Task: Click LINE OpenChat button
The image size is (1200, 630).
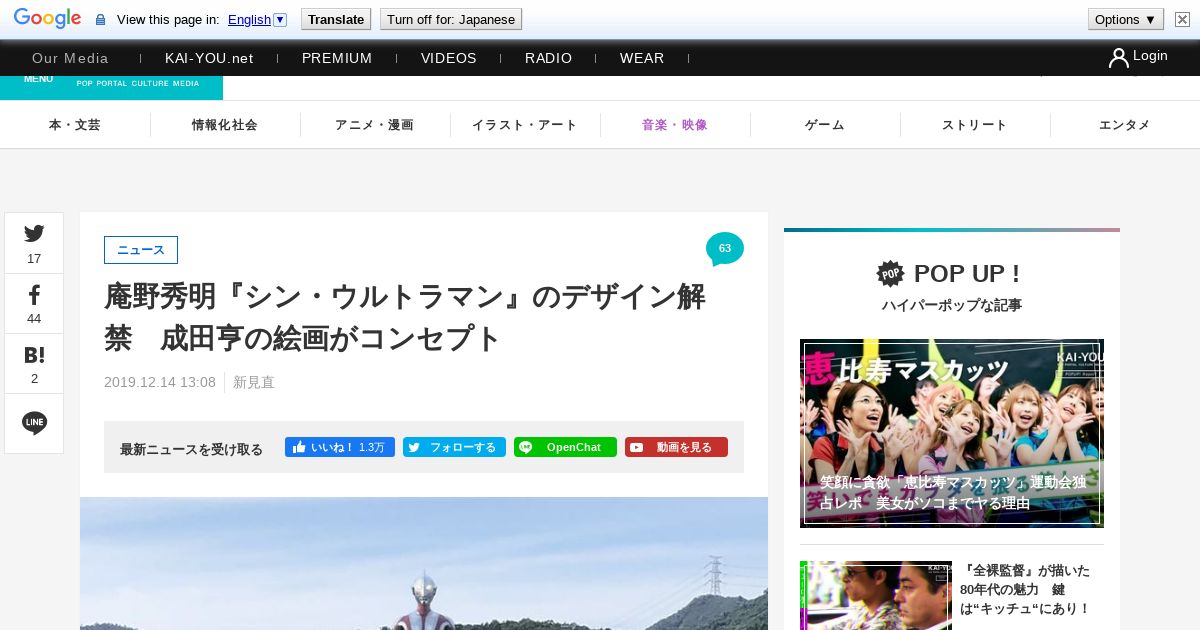Action: [x=565, y=447]
